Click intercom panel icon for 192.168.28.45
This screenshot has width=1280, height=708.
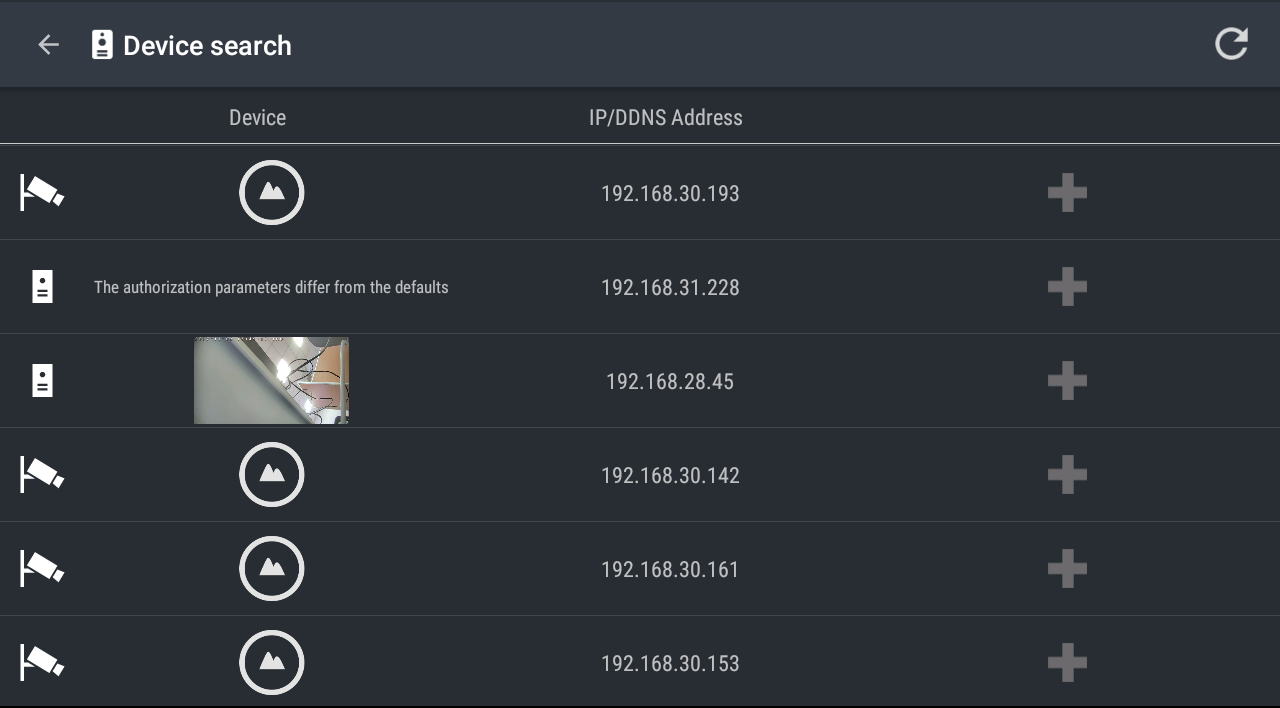coord(42,381)
